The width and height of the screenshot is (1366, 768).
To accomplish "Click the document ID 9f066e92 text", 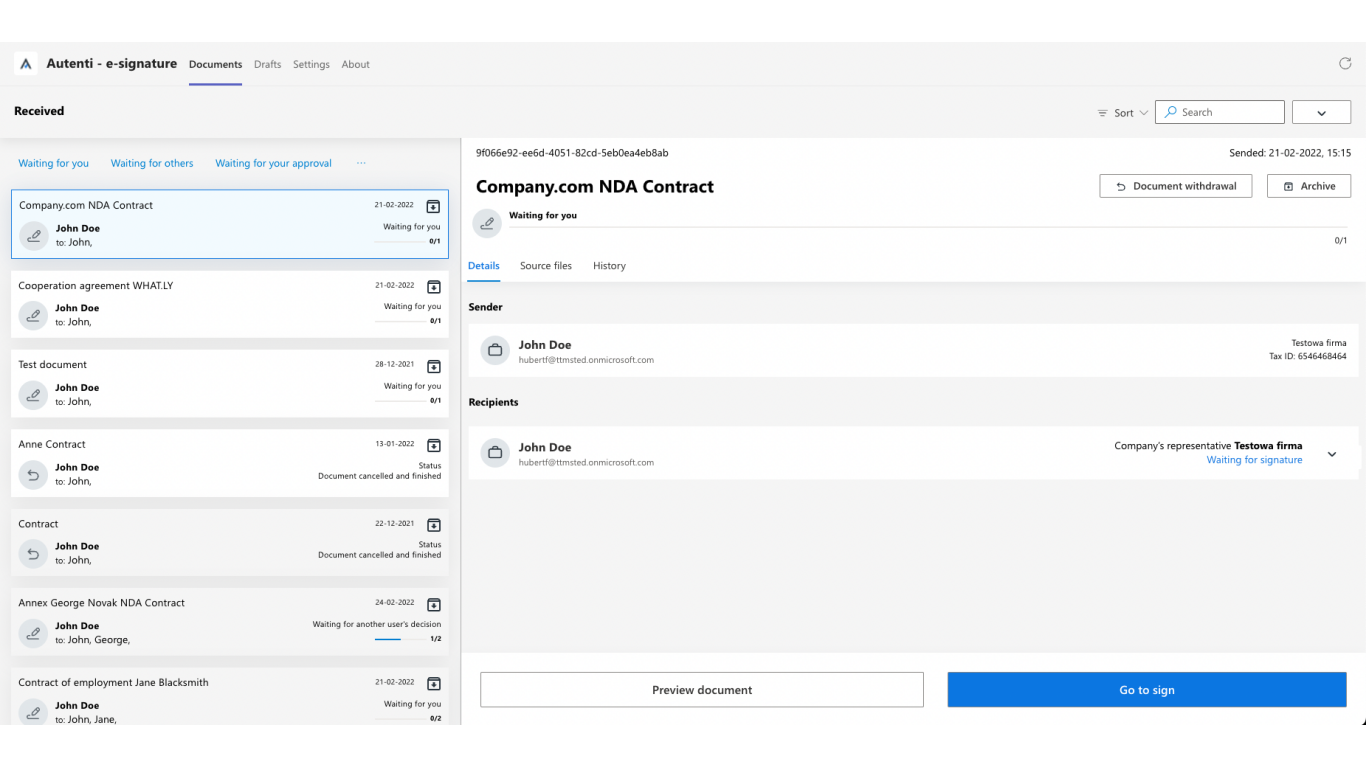I will (572, 153).
